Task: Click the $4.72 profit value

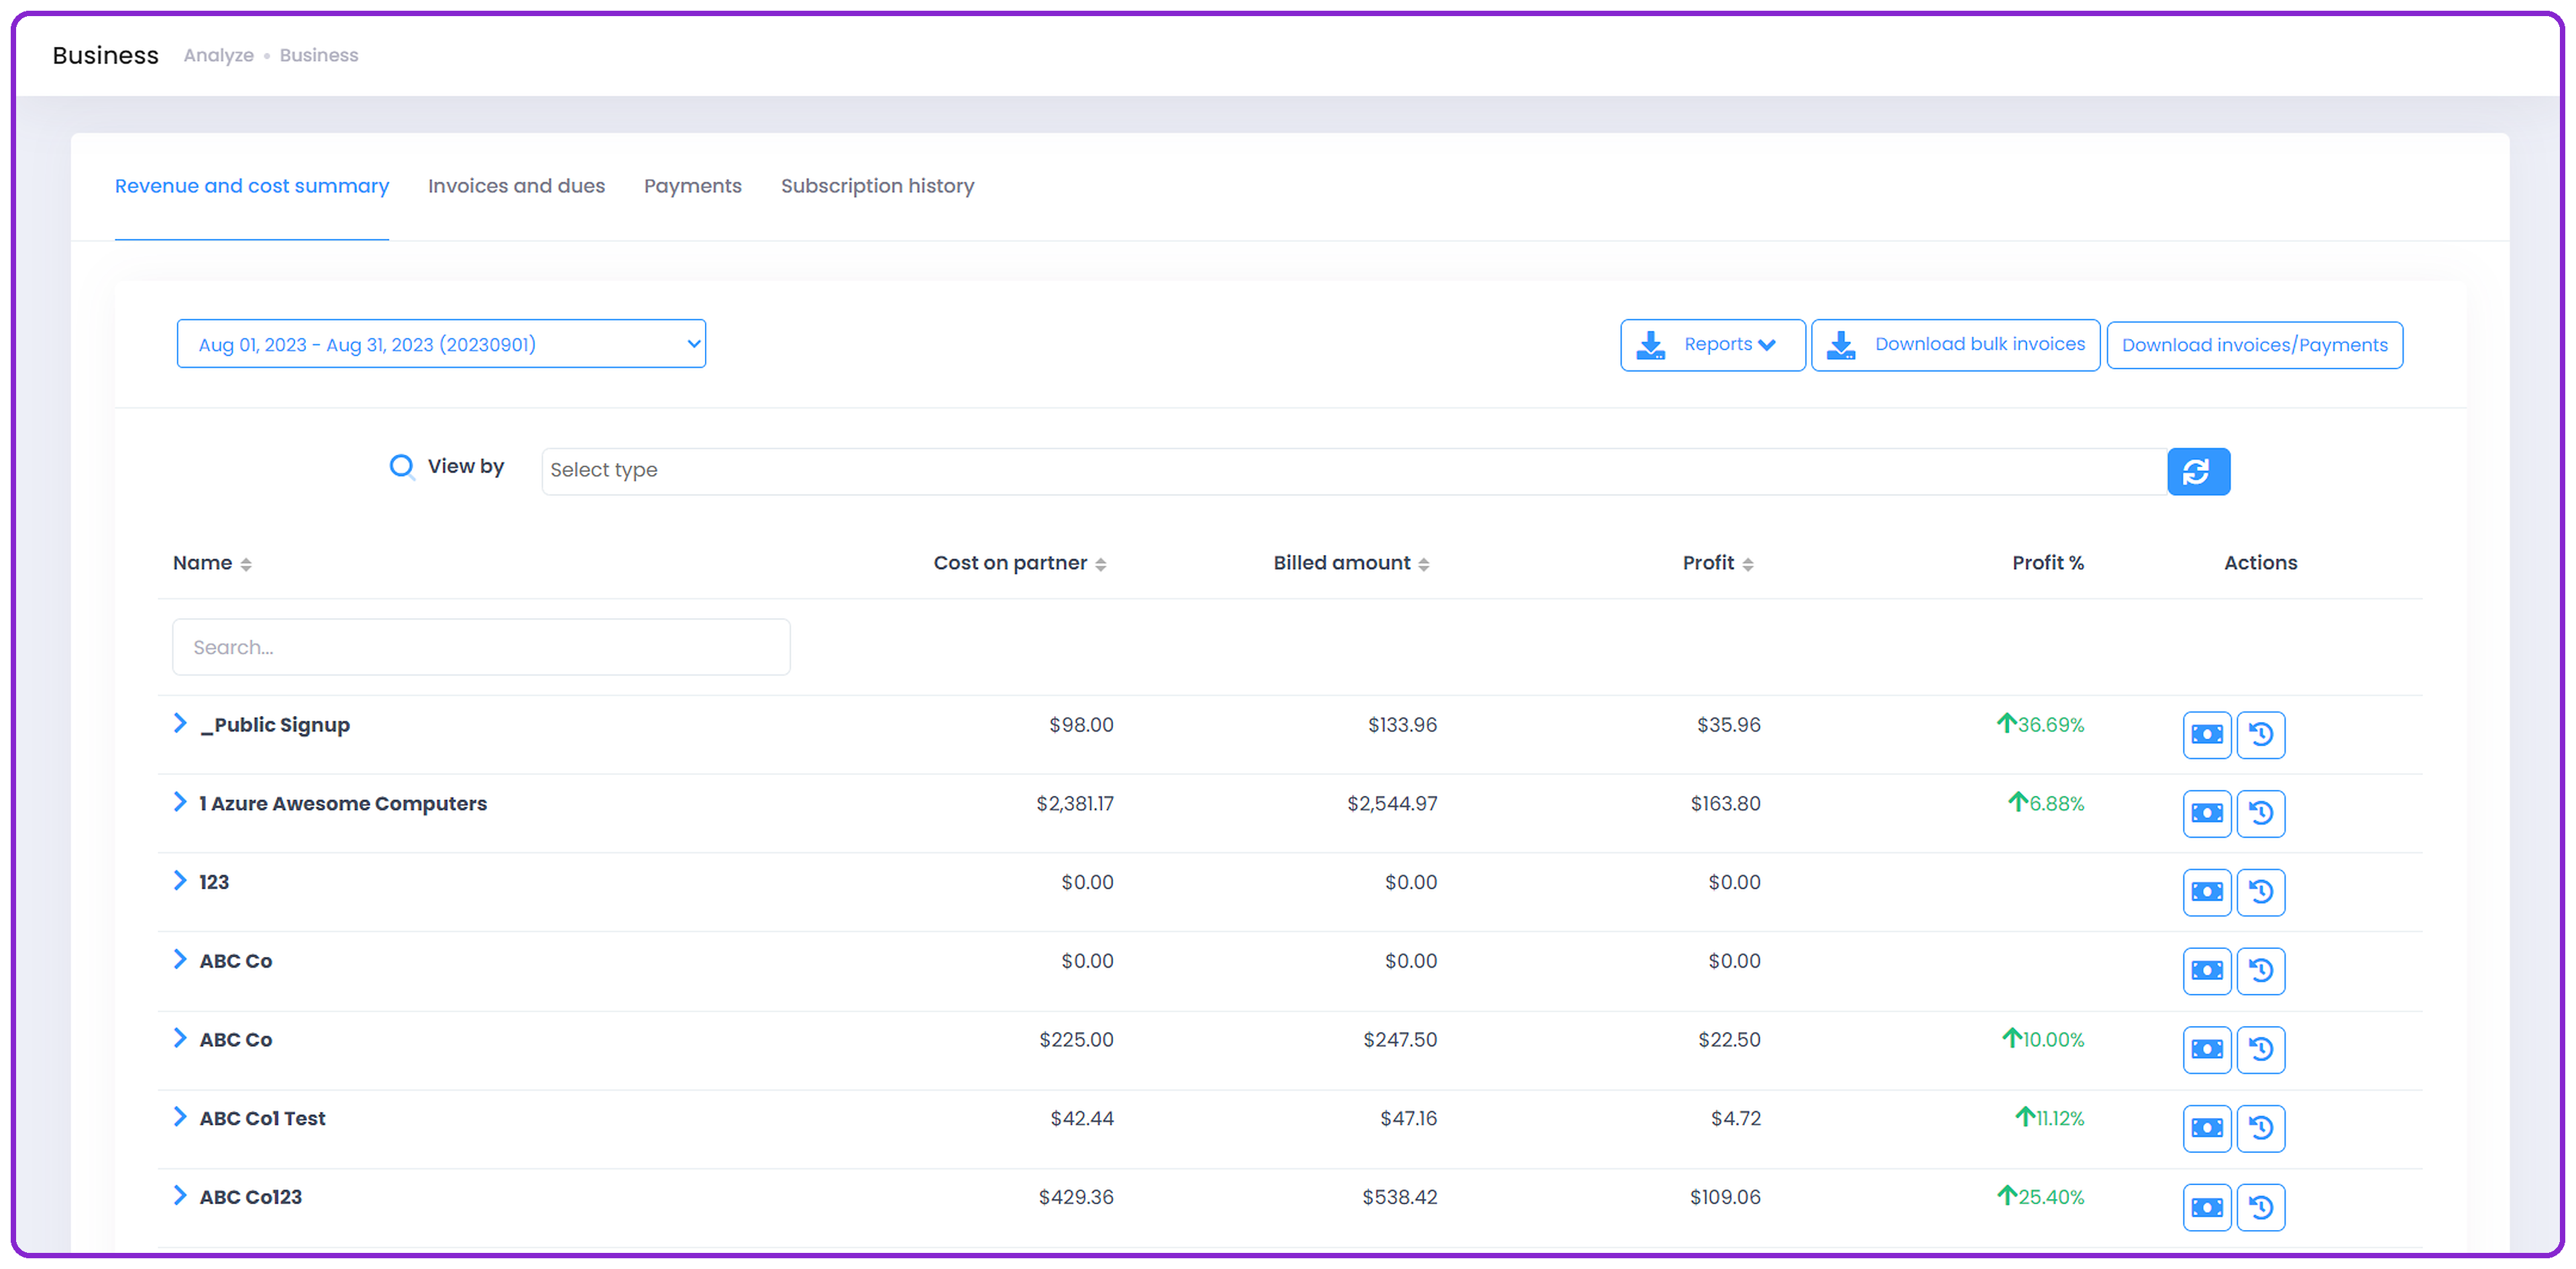Action: [1736, 1118]
